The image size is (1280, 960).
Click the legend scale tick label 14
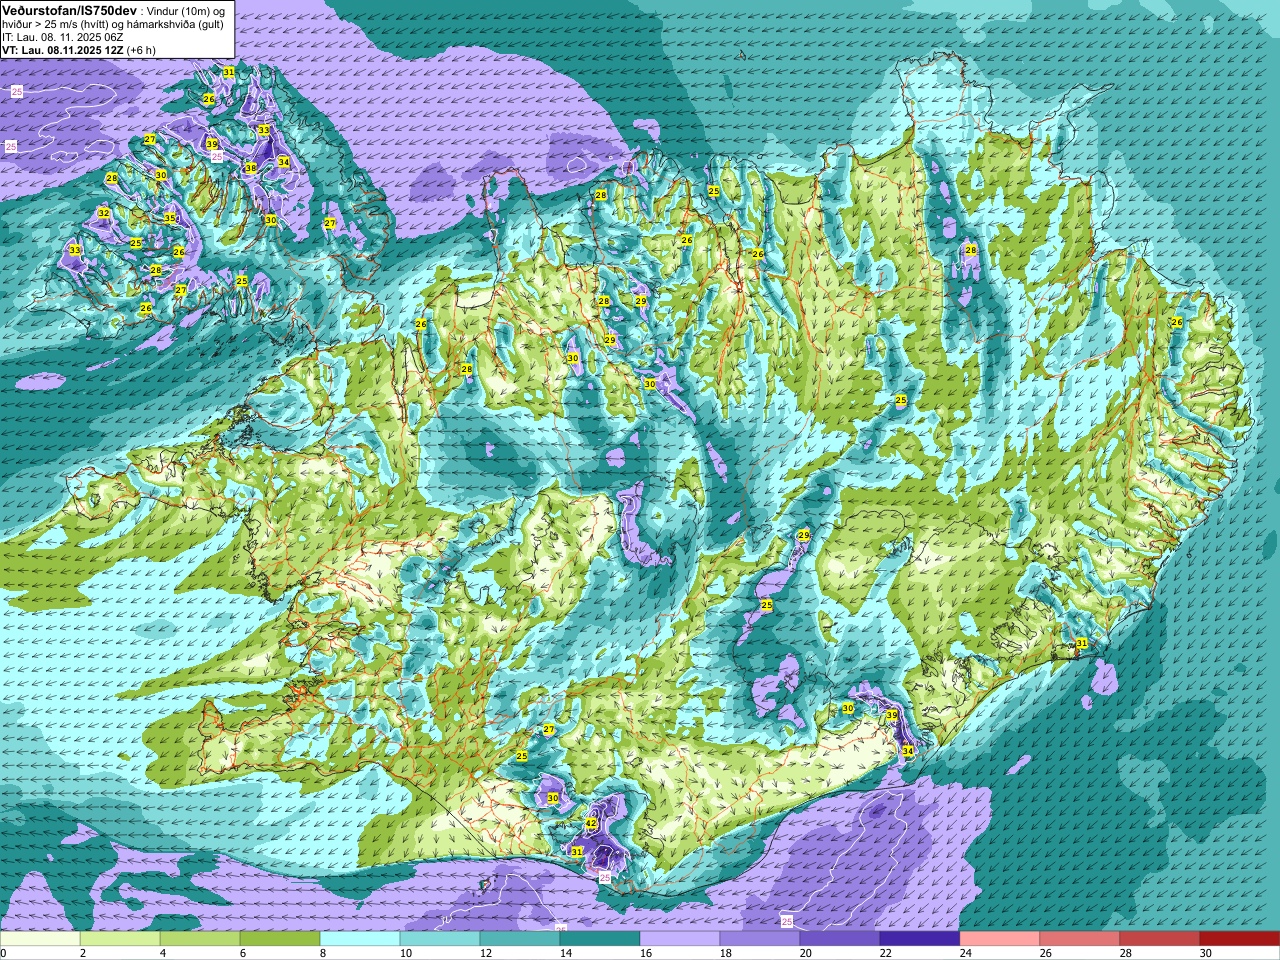point(566,953)
